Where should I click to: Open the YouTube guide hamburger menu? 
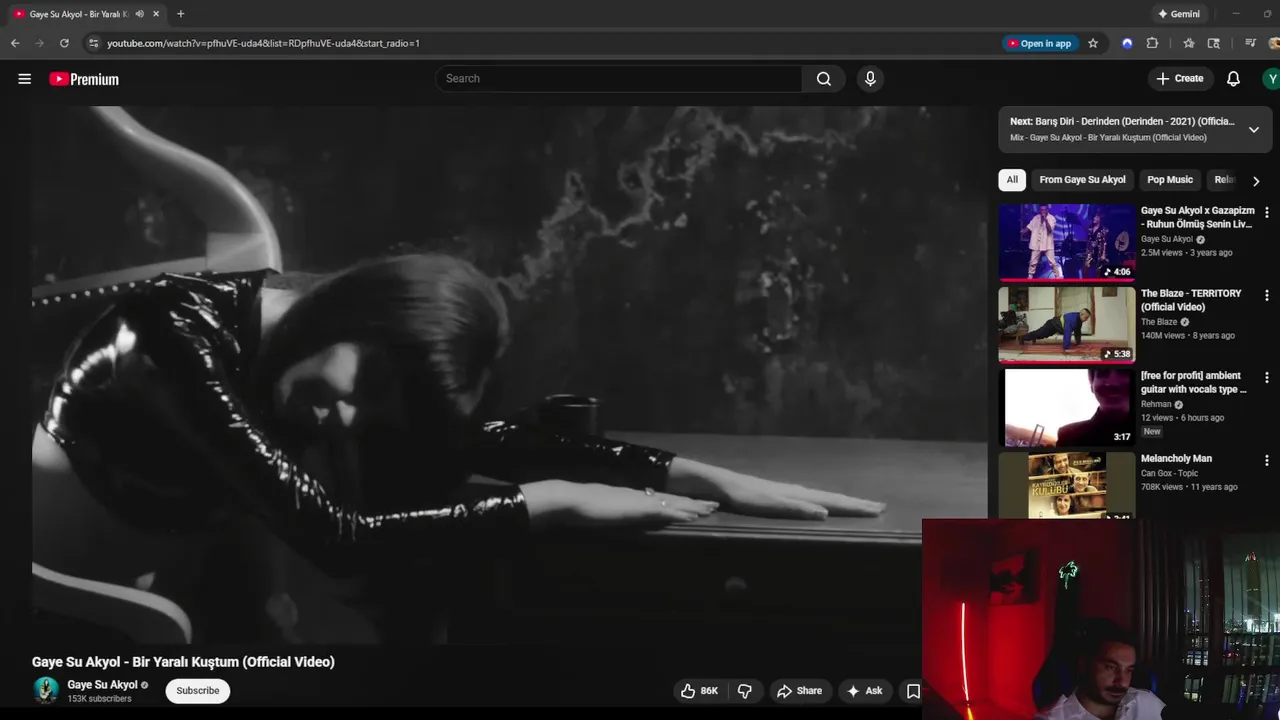click(x=24, y=79)
